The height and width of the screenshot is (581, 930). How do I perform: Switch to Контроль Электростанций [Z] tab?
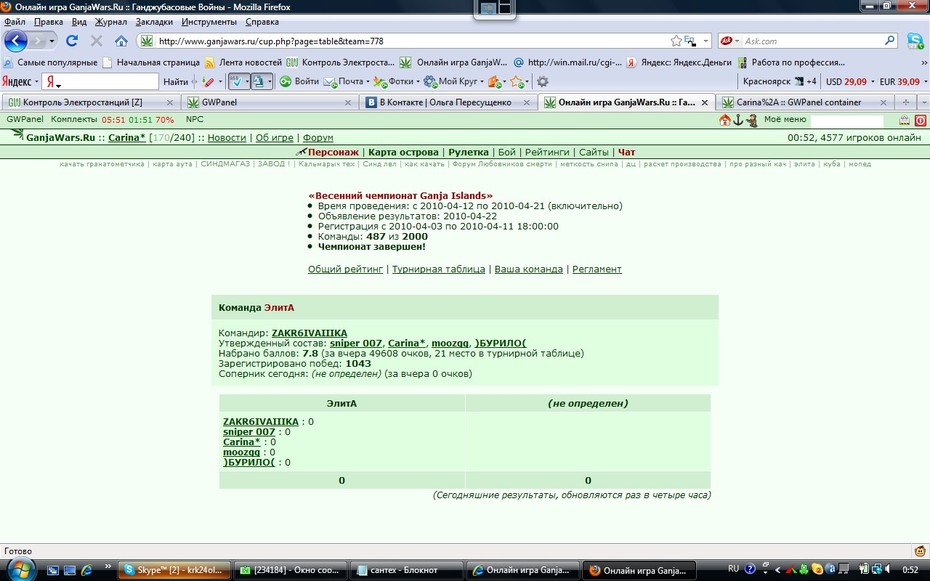(x=90, y=103)
